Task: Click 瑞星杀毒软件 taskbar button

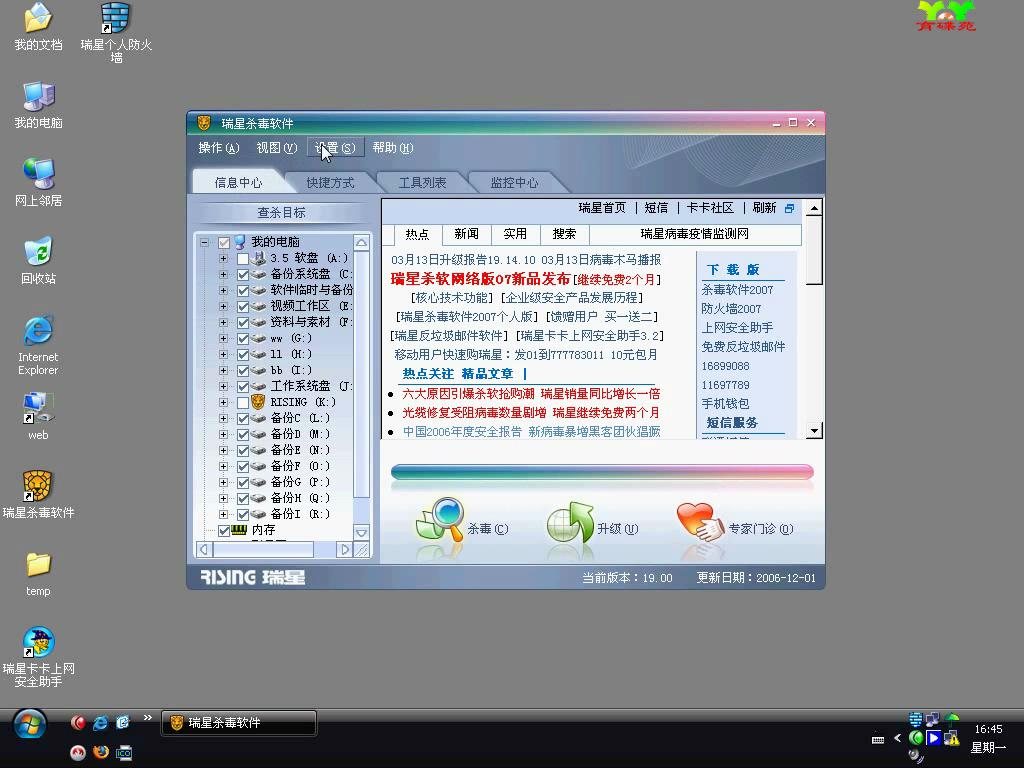Action: pos(239,723)
